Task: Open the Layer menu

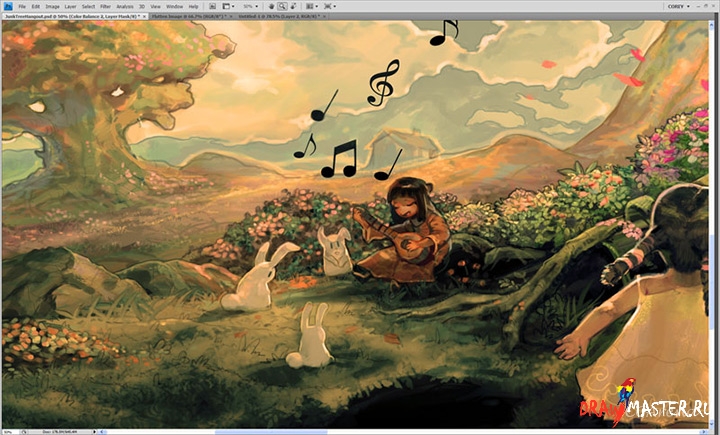Action: 70,6
